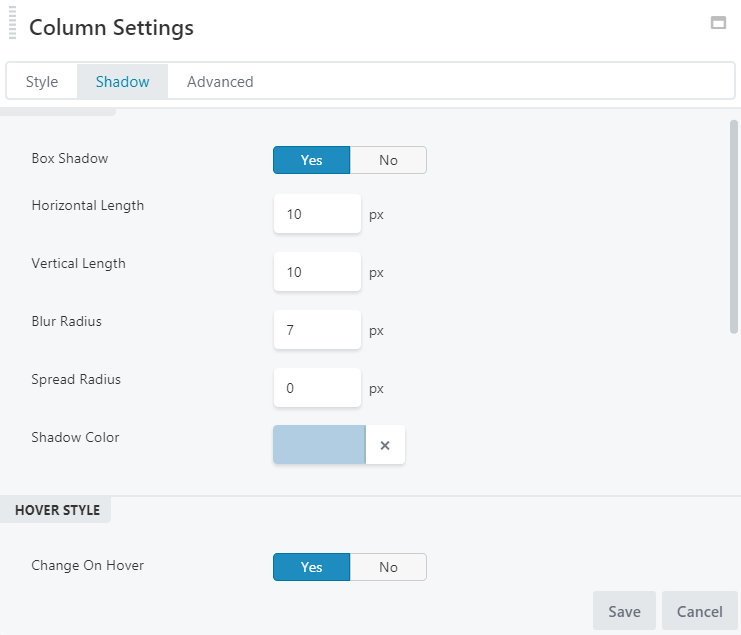Screen dimensions: 741x635
Task: Go to the Advanced tab
Action: (220, 82)
